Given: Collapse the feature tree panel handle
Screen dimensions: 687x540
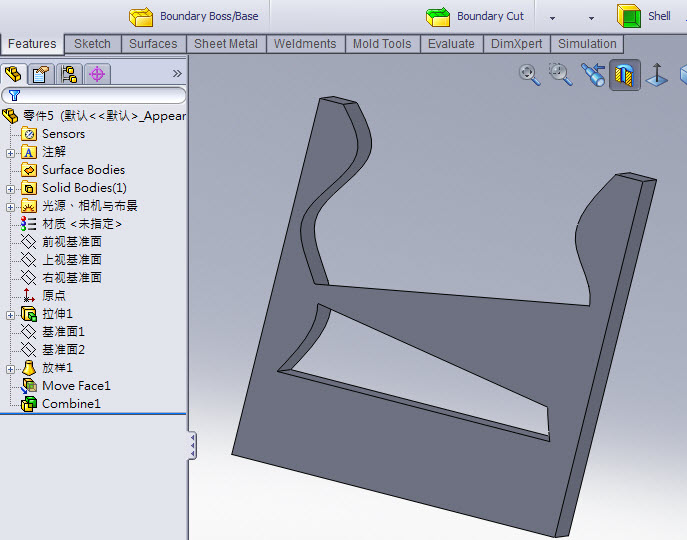Looking at the screenshot, I should click(192, 445).
